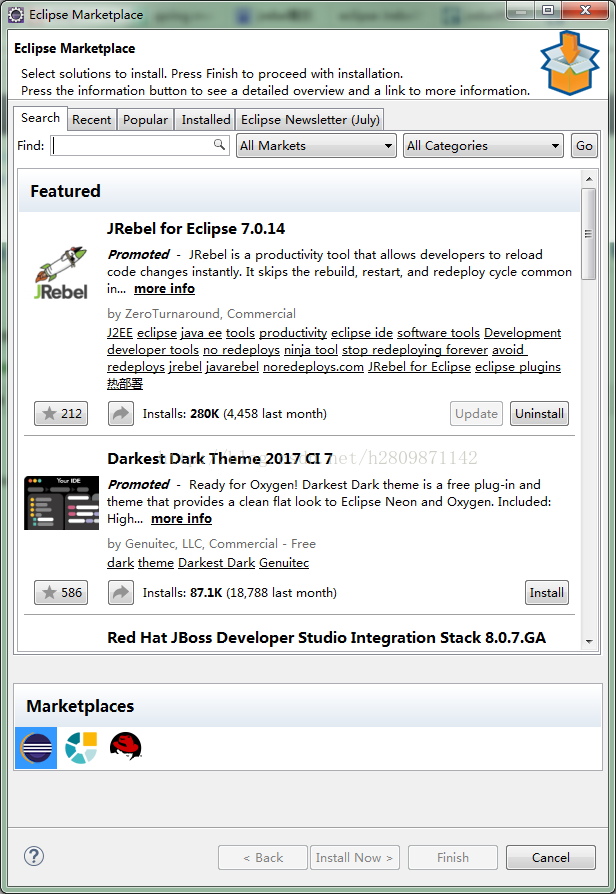Click the eclipse plugins tag link

pos(518,367)
